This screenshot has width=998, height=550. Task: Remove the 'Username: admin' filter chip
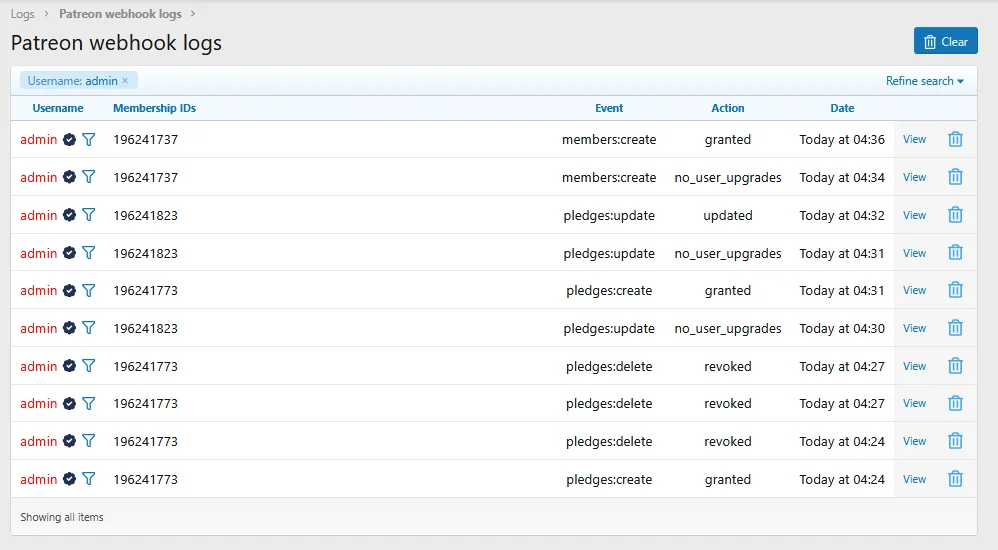click(125, 80)
